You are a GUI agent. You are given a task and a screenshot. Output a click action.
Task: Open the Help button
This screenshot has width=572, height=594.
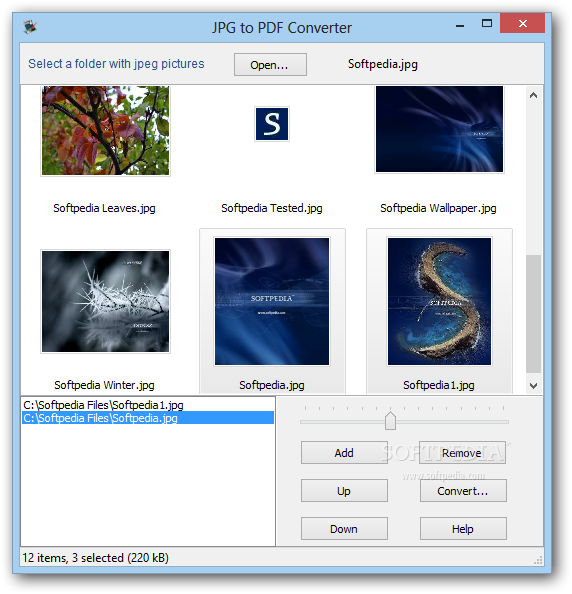click(x=463, y=528)
